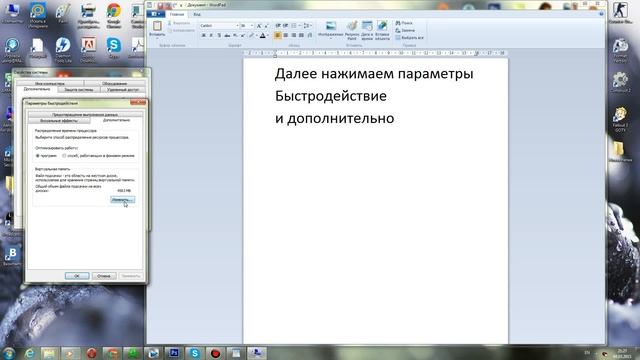Select Предотвращение выполнения данных tab
This screenshot has height=360, width=640.
[85, 115]
